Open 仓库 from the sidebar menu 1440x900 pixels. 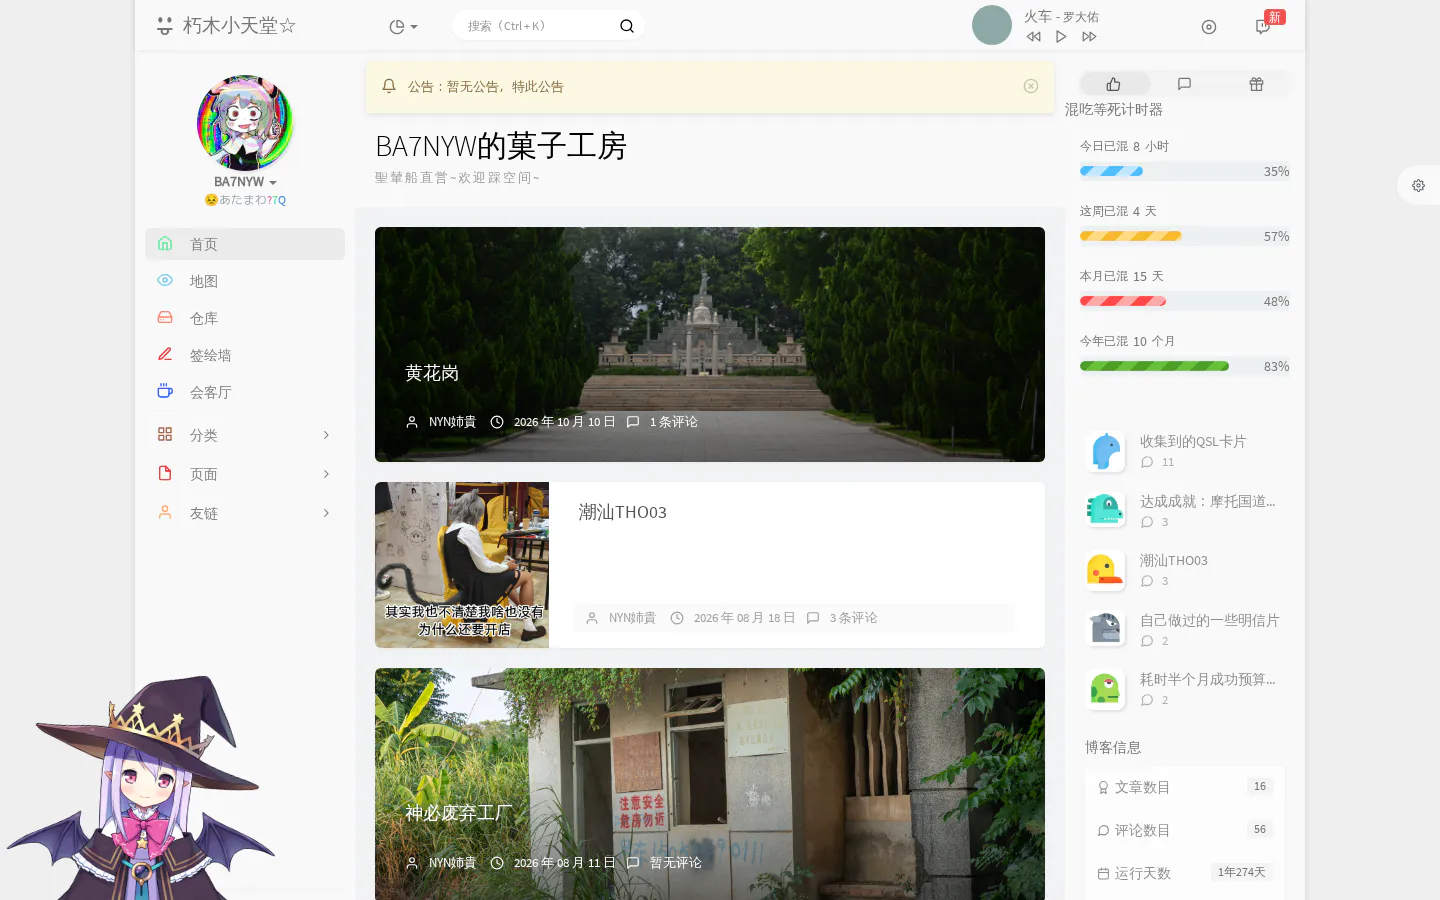[x=245, y=318]
